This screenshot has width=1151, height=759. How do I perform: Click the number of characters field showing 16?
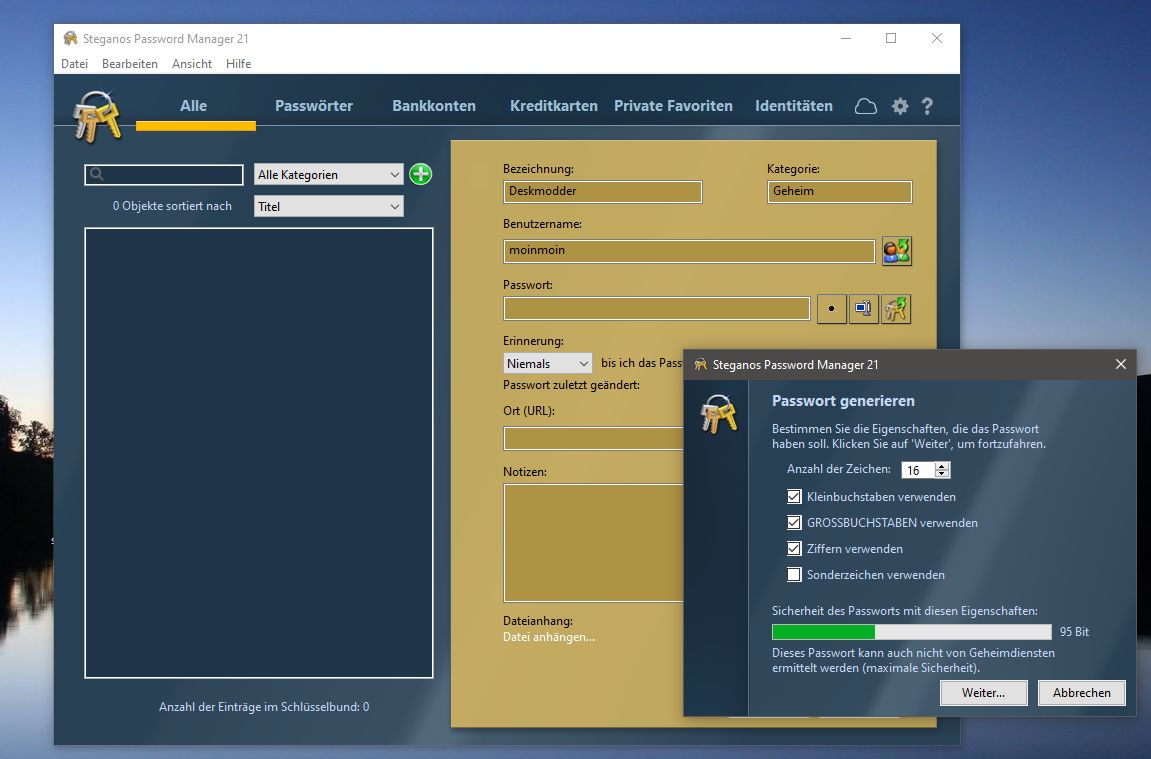(x=918, y=470)
